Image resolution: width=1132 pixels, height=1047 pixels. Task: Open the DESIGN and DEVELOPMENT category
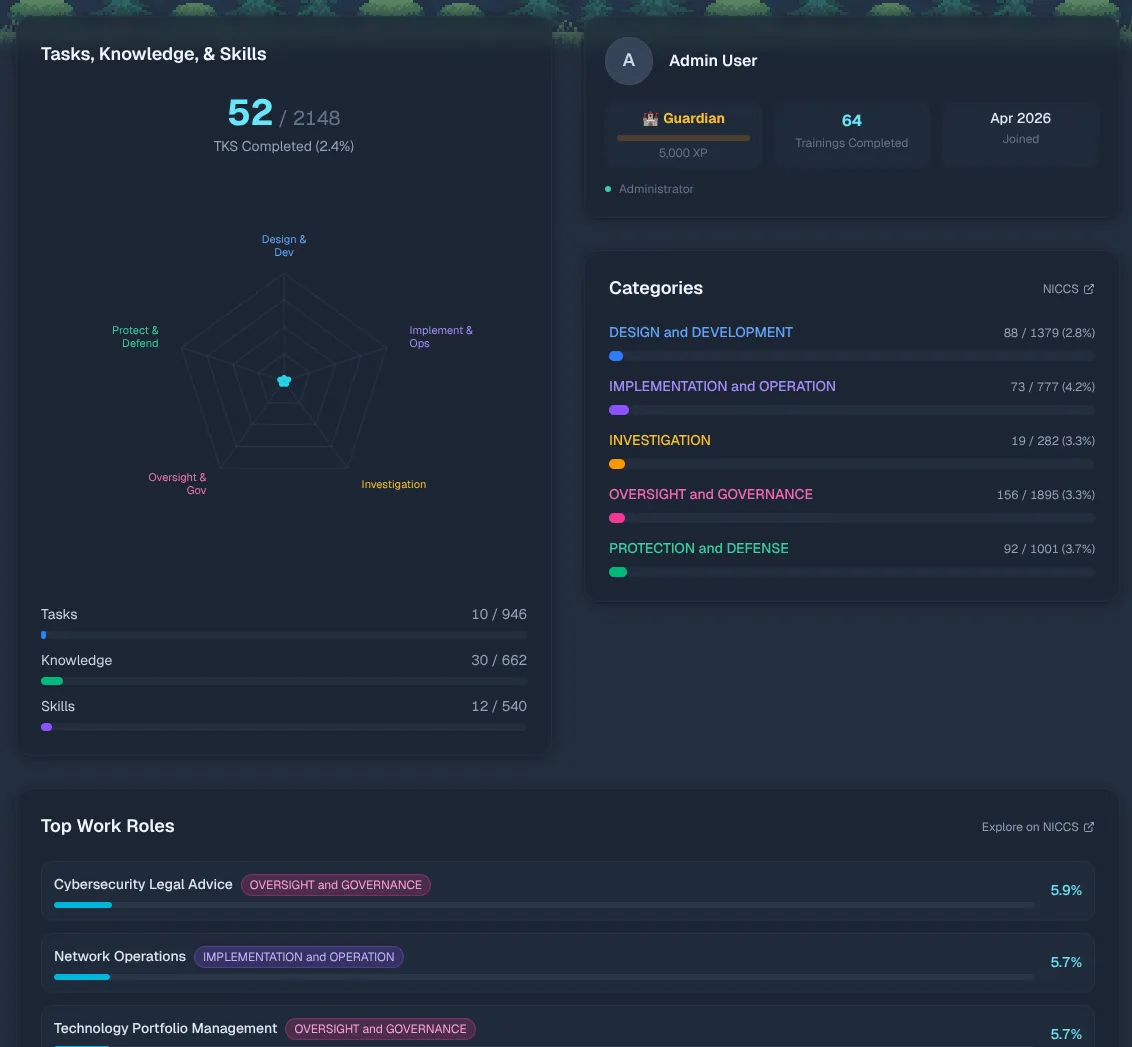point(700,332)
